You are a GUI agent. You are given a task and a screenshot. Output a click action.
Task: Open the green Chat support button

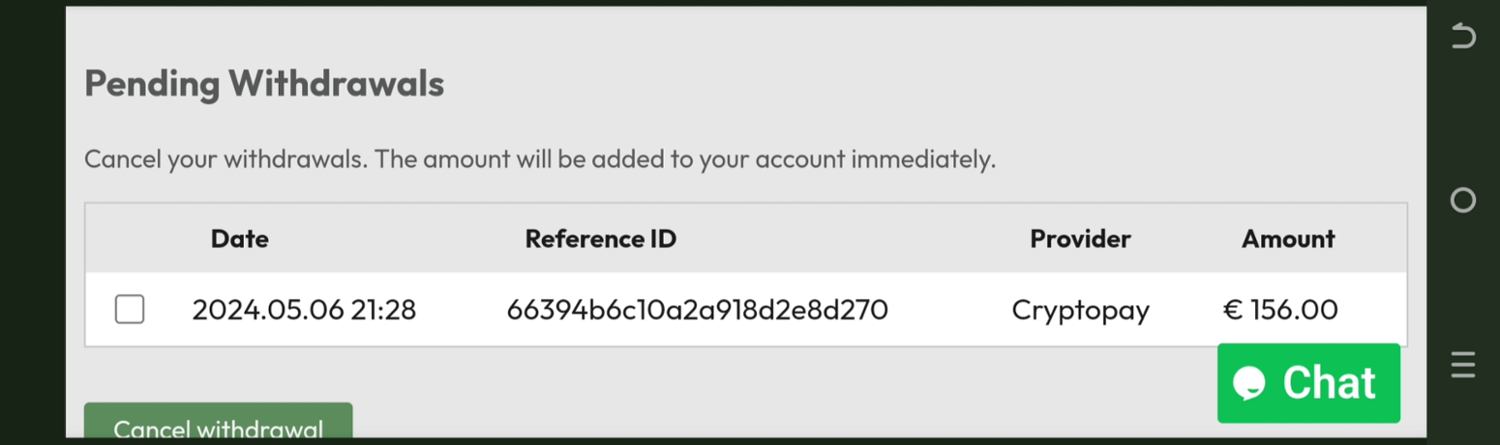pos(1308,383)
